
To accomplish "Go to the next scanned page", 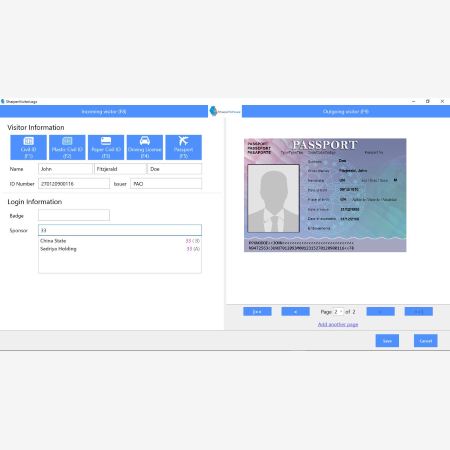I will coord(380,312).
